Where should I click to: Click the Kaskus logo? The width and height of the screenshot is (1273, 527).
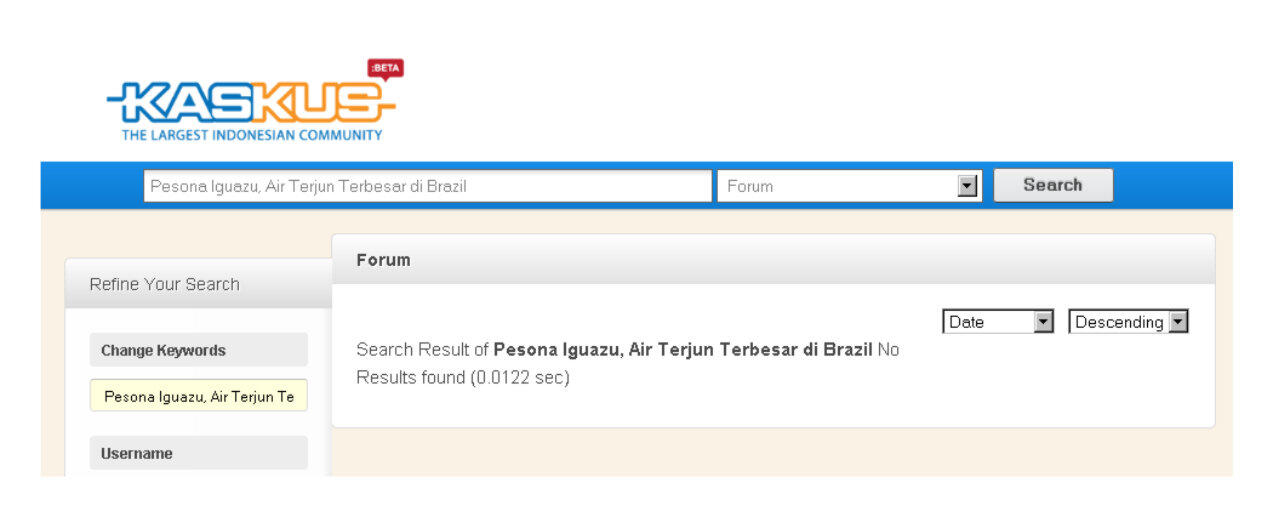pyautogui.click(x=255, y=101)
